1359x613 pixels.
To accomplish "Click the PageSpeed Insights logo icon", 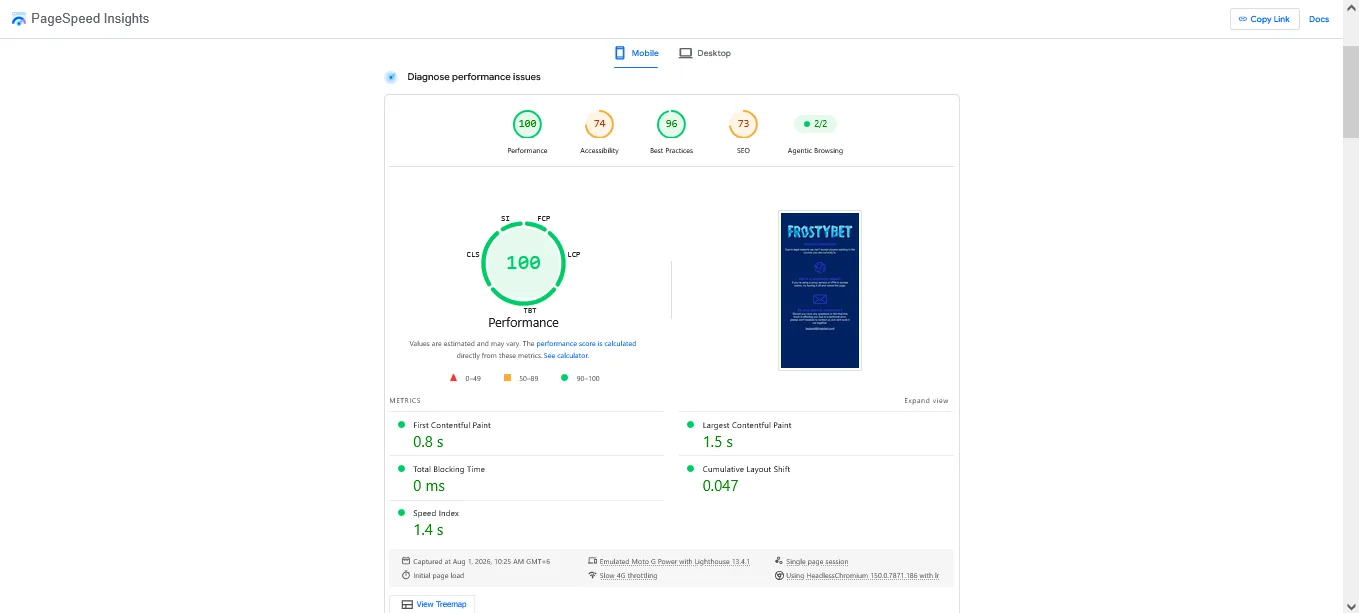I will click(x=19, y=19).
